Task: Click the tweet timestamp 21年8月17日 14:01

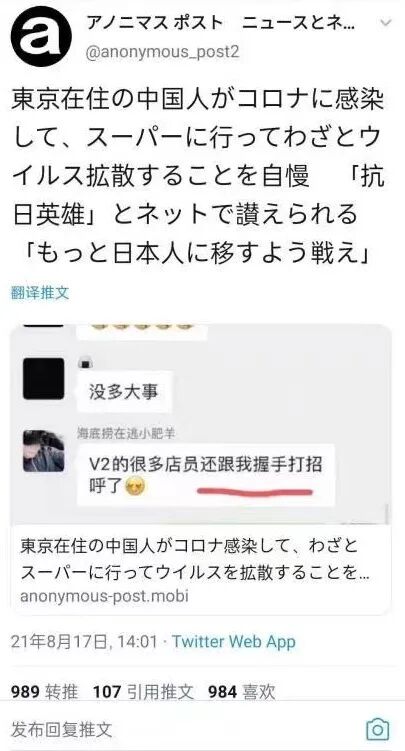Action: coord(84,641)
